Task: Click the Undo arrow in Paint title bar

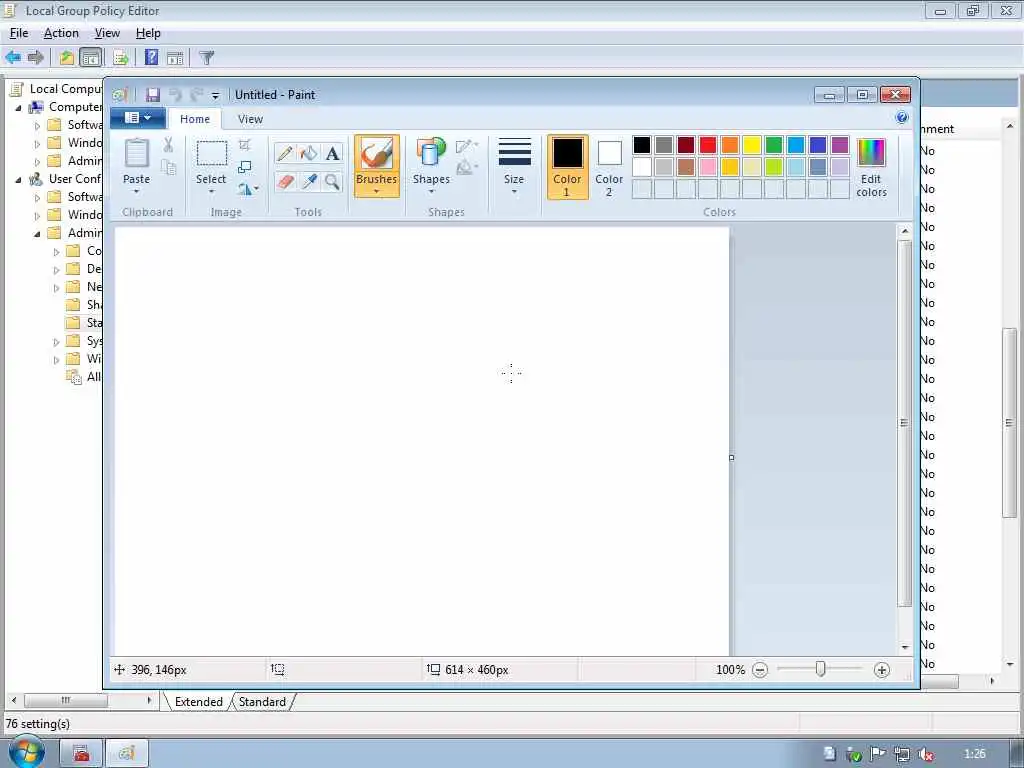Action: (175, 95)
